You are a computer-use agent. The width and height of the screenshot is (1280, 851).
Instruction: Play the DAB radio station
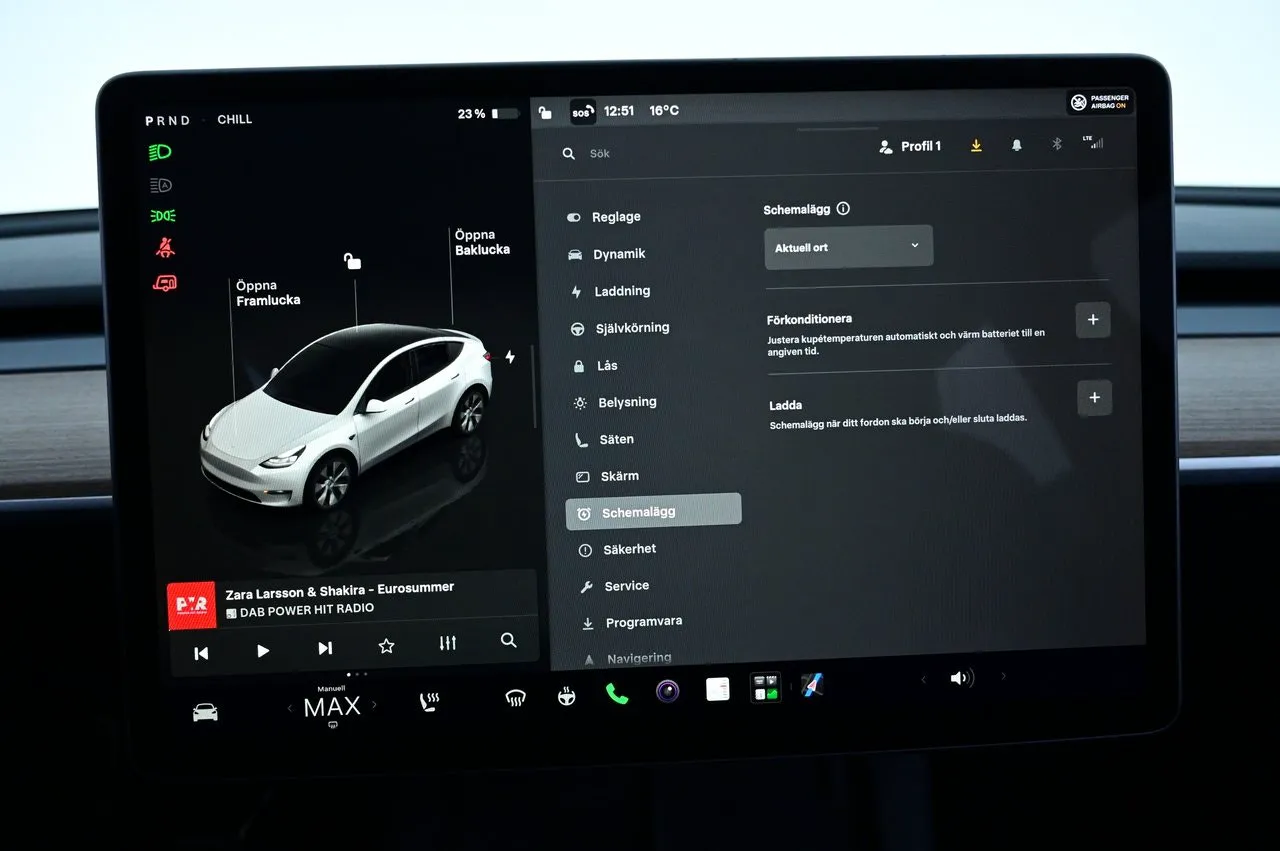point(263,650)
